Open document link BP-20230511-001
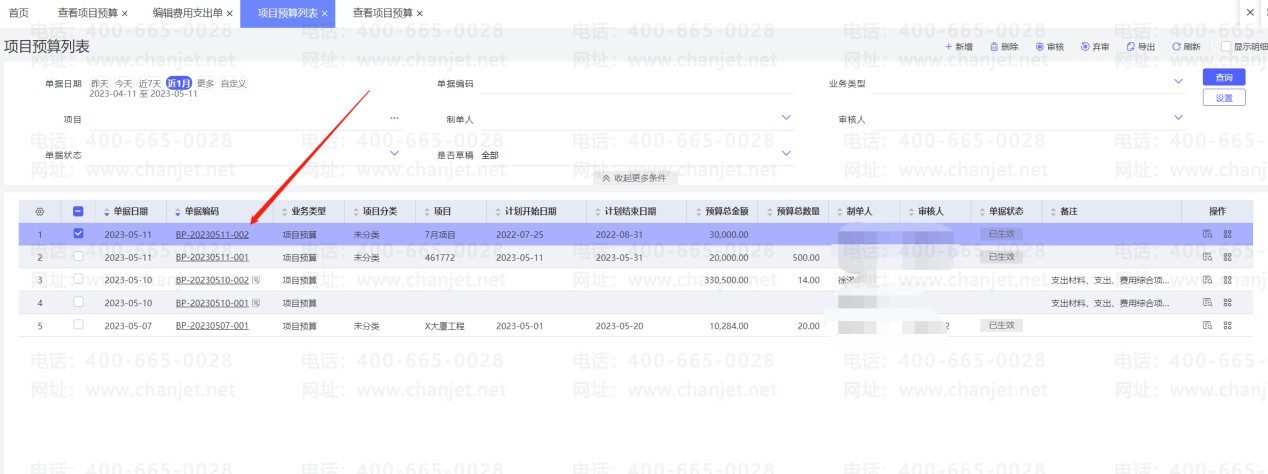Screen dimensions: 1268x474 (212, 257)
